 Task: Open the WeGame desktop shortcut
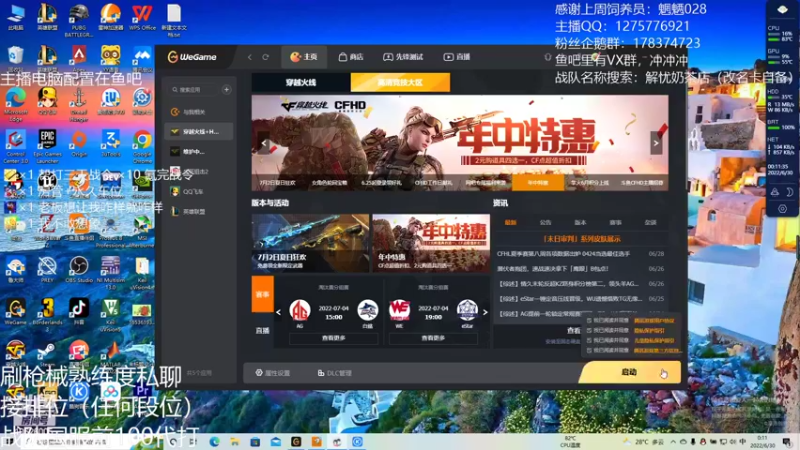tap(16, 312)
